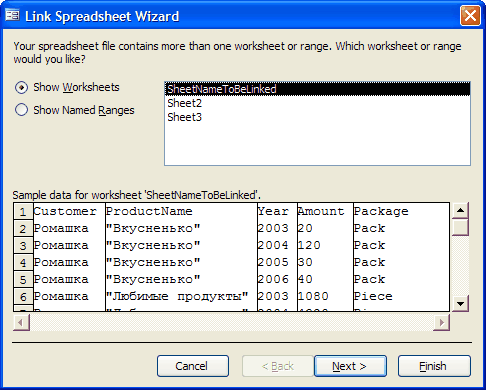Click the Next > button
The width and height of the screenshot is (486, 390).
tap(350, 366)
